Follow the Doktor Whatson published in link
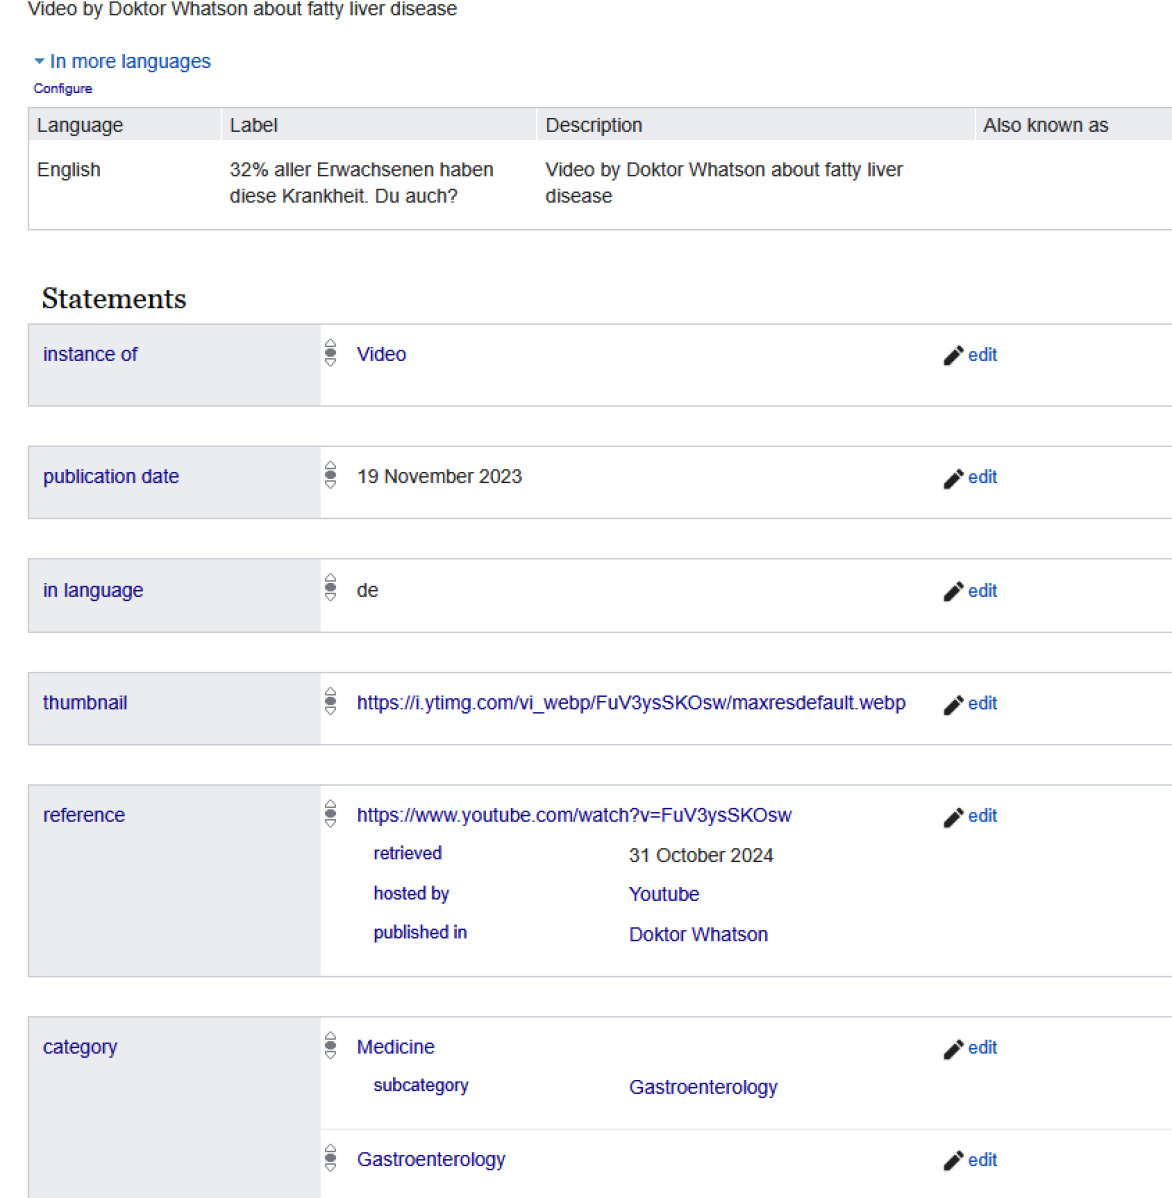 pos(698,935)
